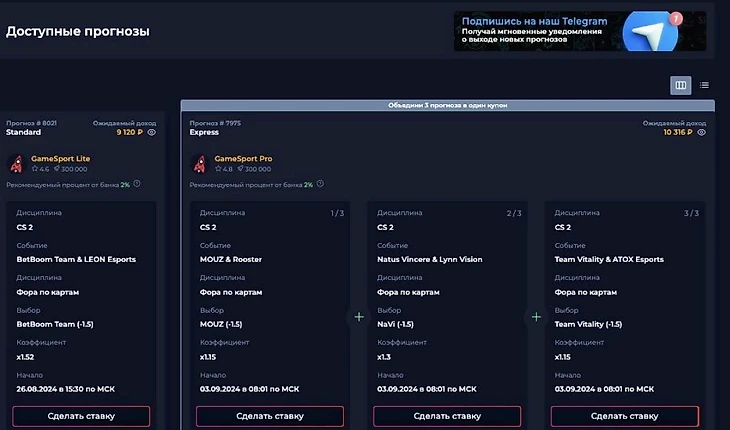Switch to column grid view
This screenshot has height=430, width=730.
click(x=680, y=85)
